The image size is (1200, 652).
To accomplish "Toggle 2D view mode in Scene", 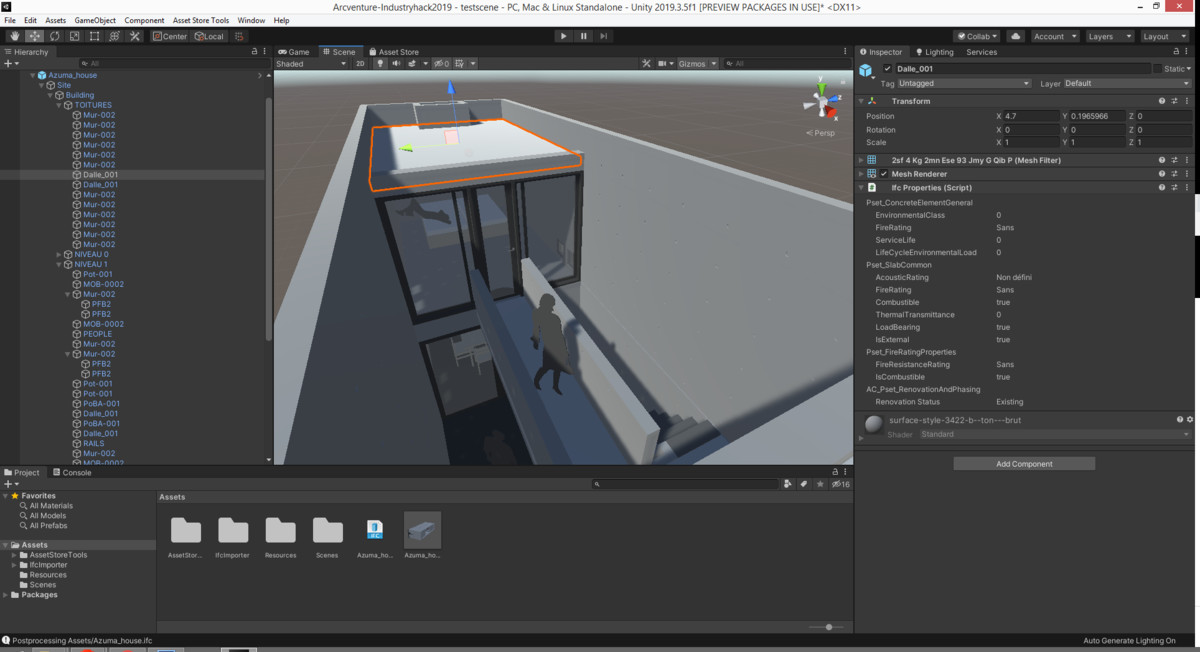I will [361, 64].
